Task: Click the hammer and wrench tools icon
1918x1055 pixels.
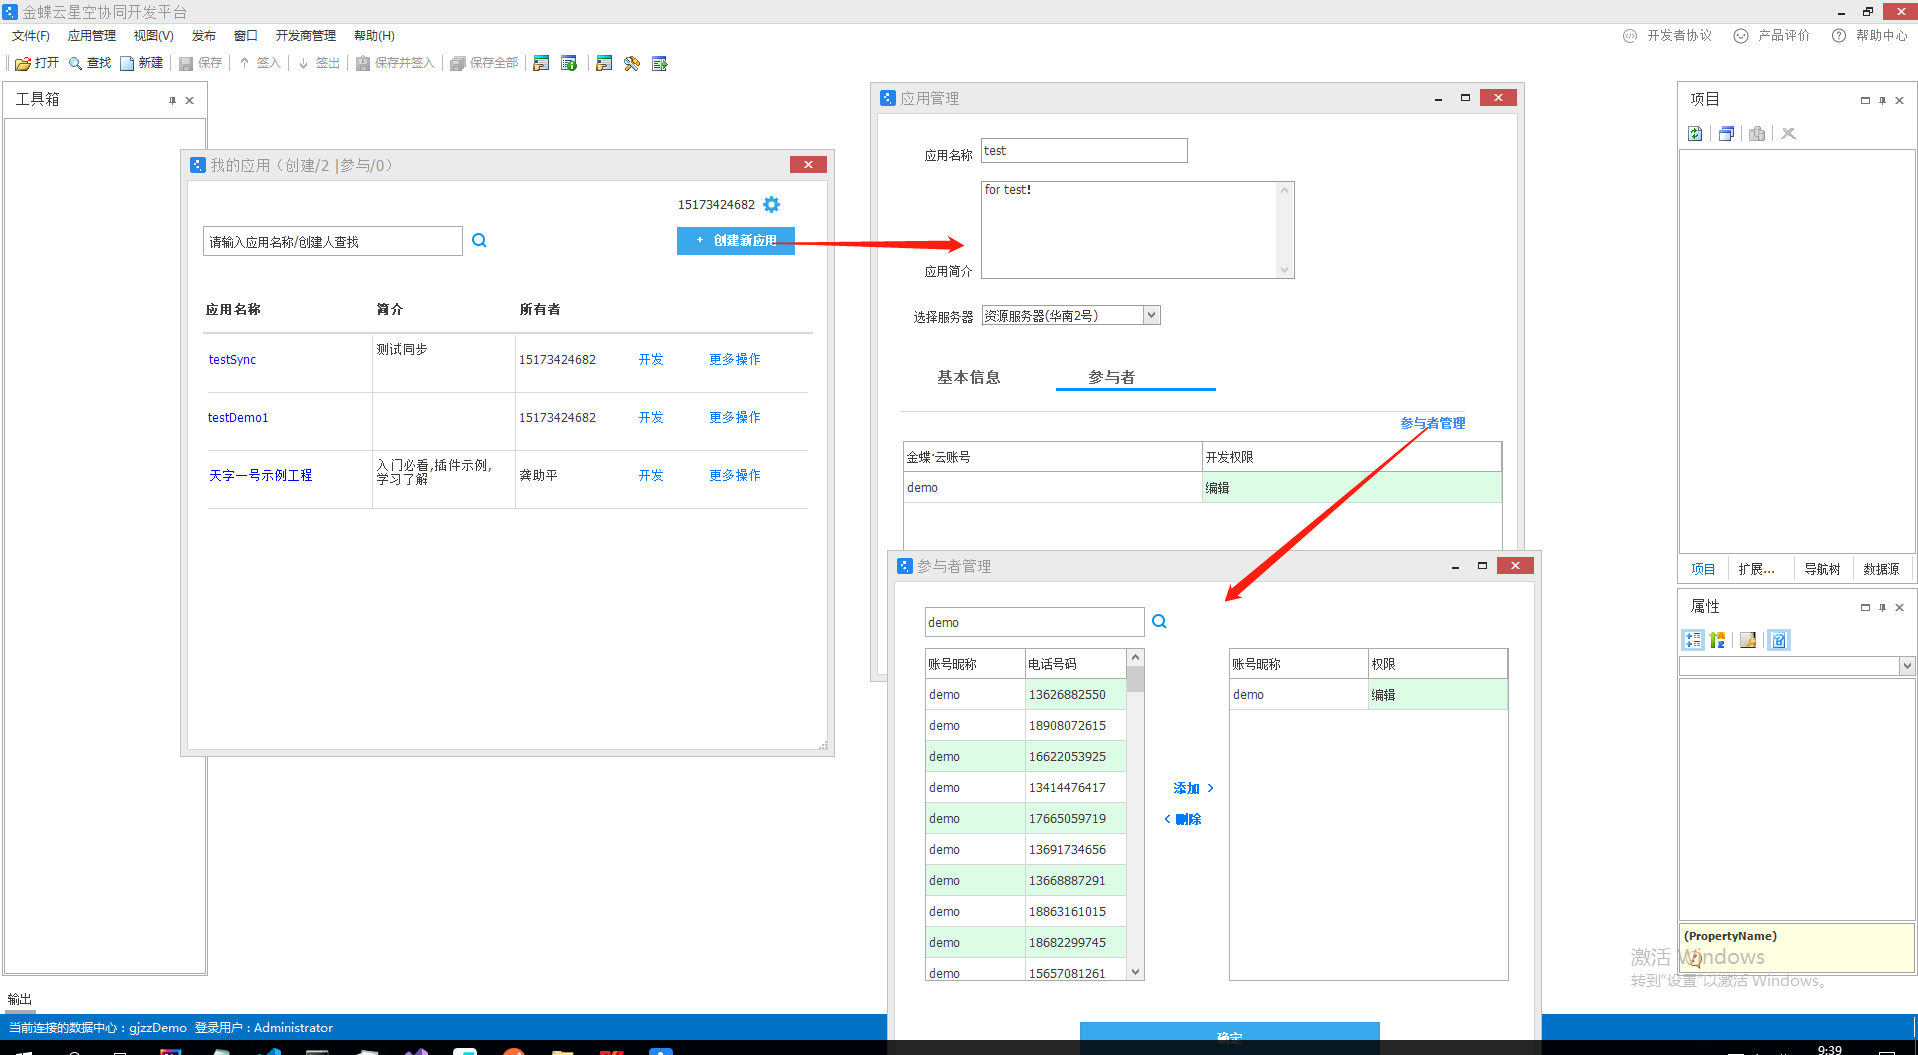Action: coord(631,63)
